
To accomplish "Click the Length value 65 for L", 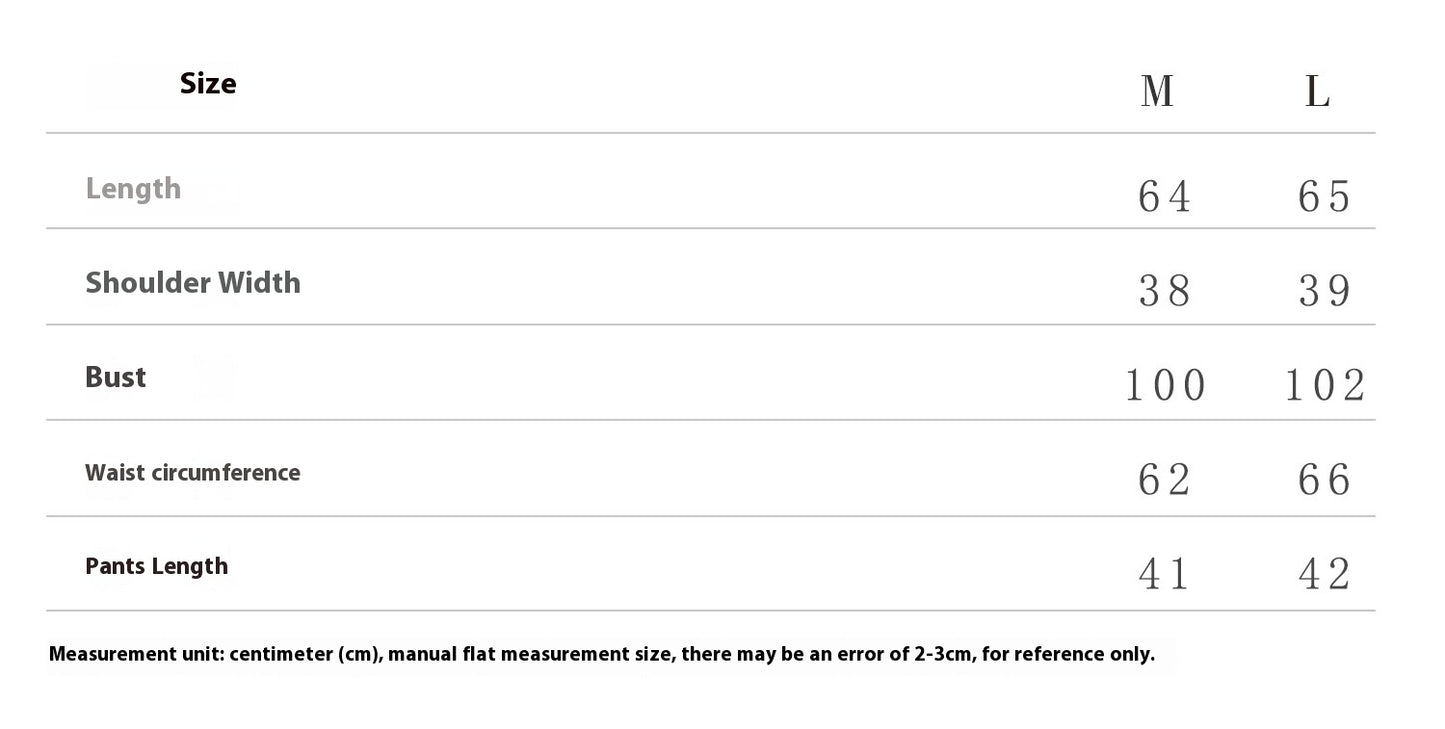I will point(1324,196).
